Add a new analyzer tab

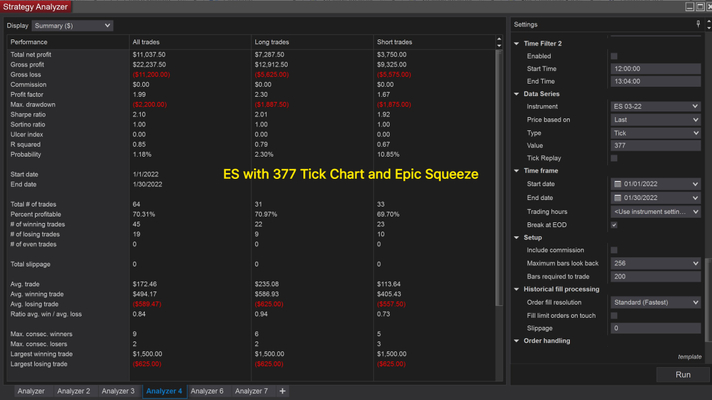(x=282, y=391)
